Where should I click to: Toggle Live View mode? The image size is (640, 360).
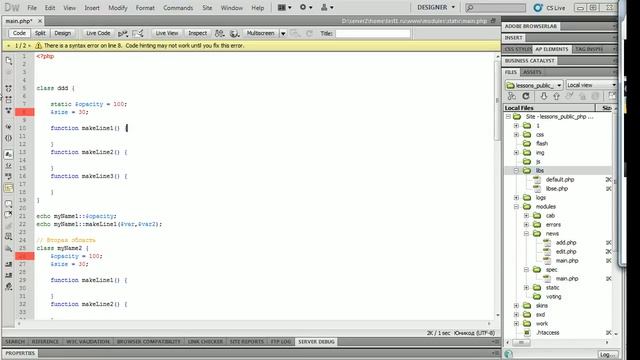(x=167, y=33)
